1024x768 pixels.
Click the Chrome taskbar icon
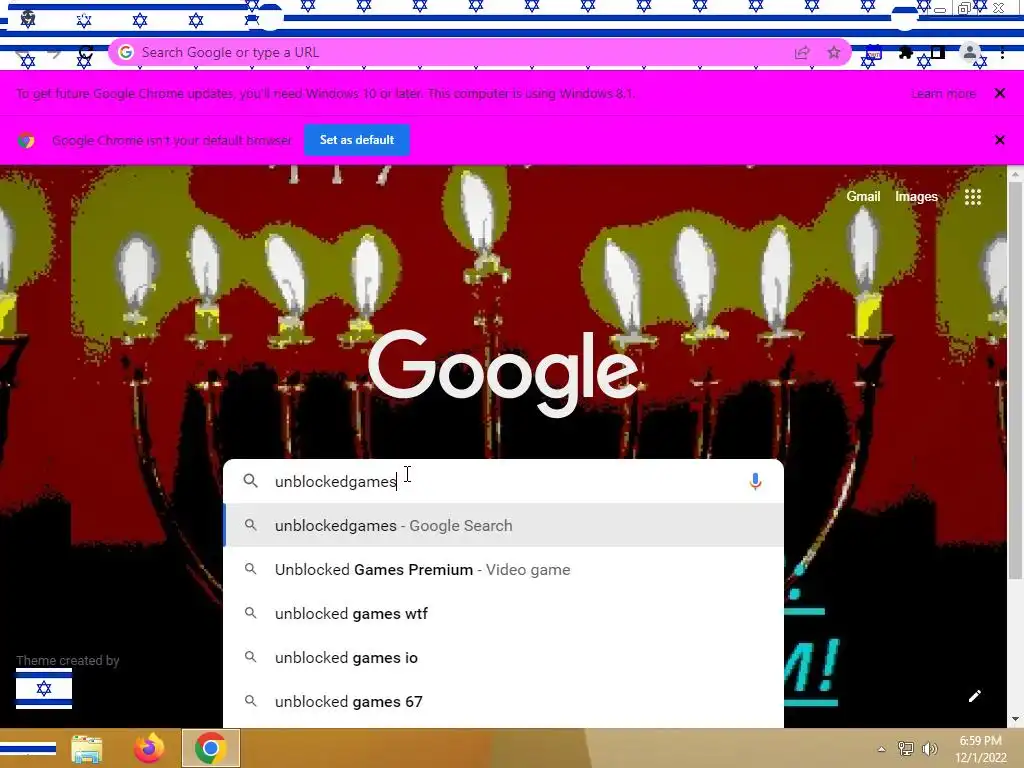210,748
